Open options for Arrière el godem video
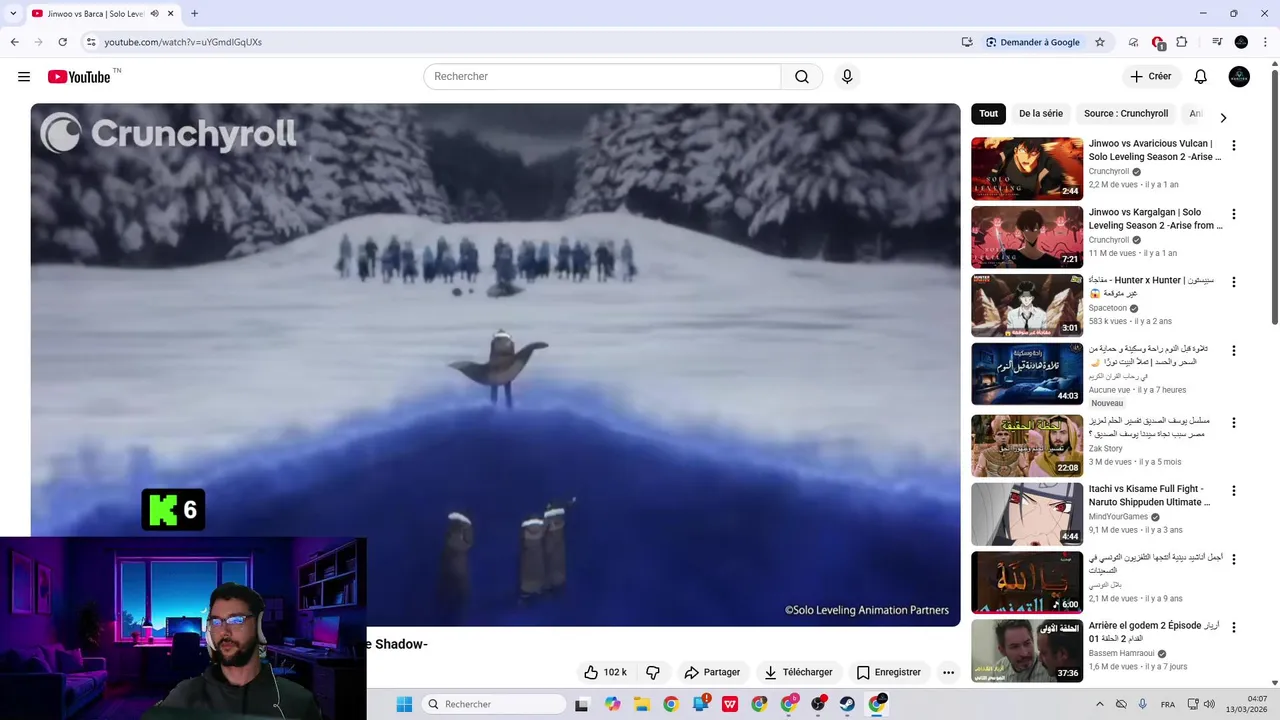The width and height of the screenshot is (1280, 720). 1233,627
